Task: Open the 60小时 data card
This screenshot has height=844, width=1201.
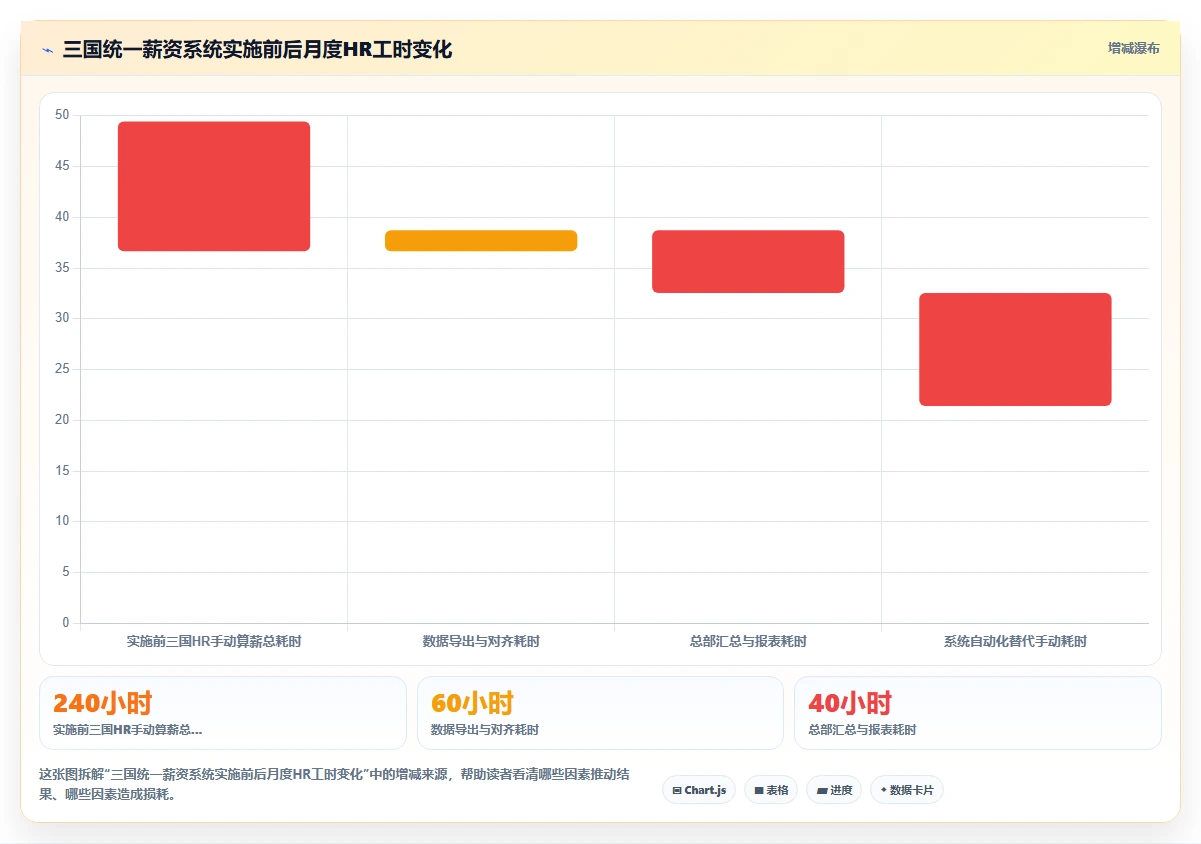Action: [600, 713]
